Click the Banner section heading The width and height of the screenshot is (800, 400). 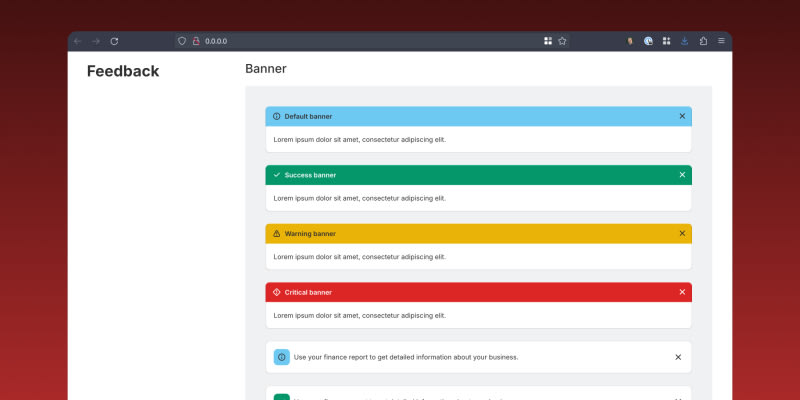(266, 69)
